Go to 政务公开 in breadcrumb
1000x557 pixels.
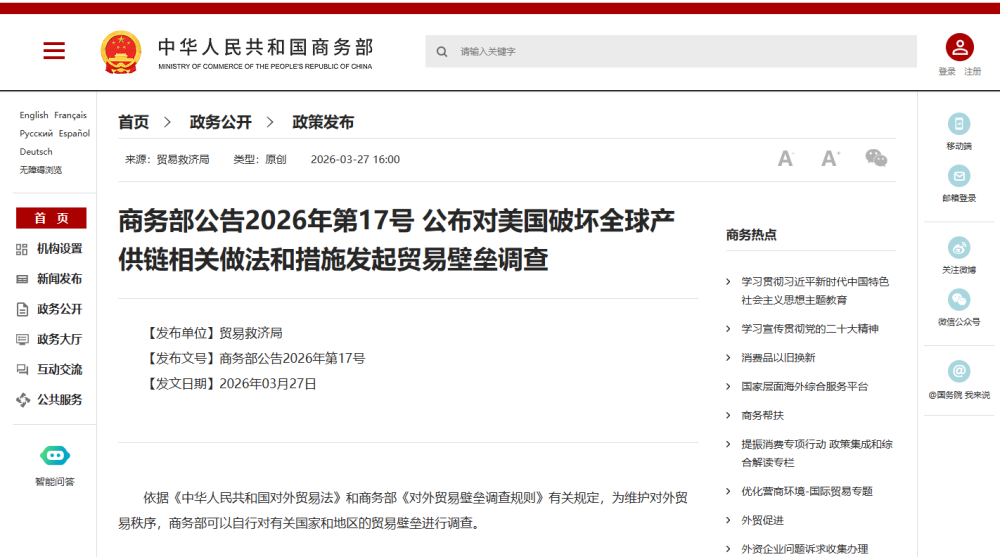click(220, 122)
